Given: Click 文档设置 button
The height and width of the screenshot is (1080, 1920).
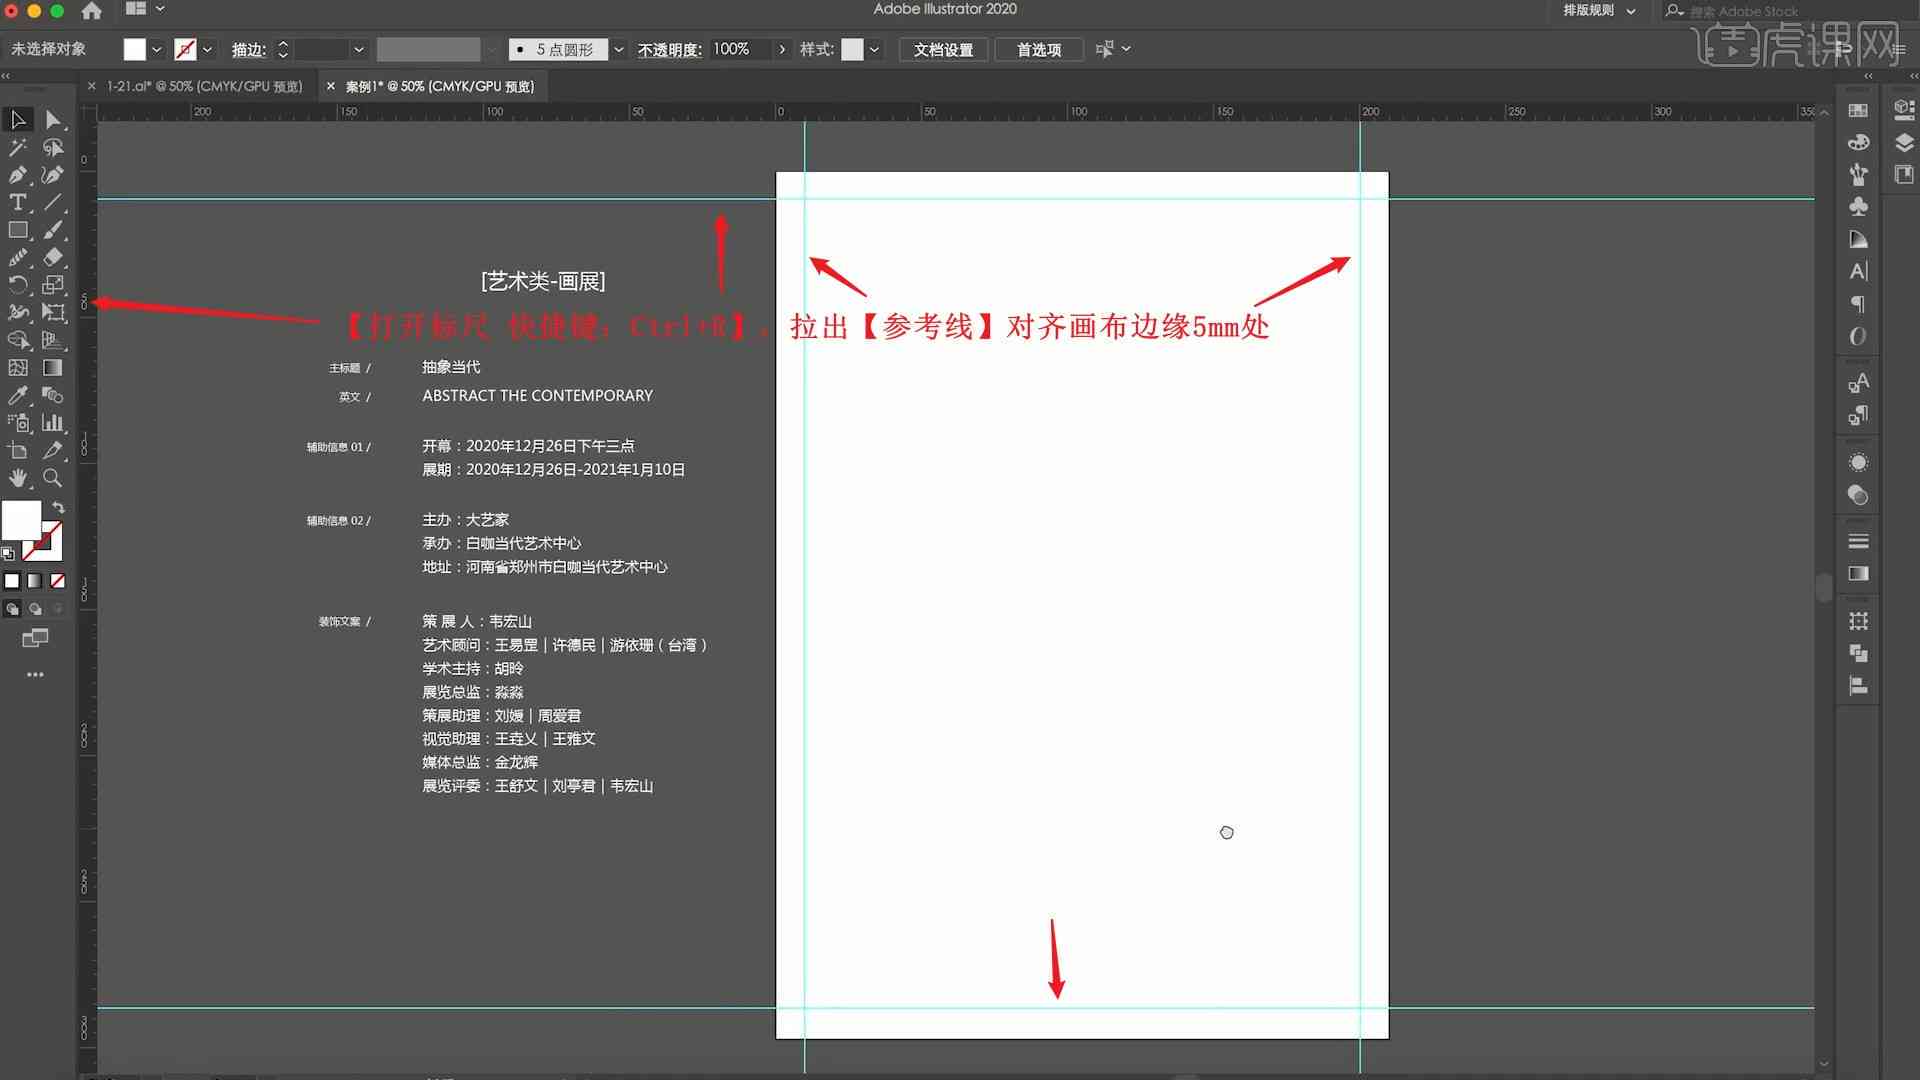Looking at the screenshot, I should [943, 49].
